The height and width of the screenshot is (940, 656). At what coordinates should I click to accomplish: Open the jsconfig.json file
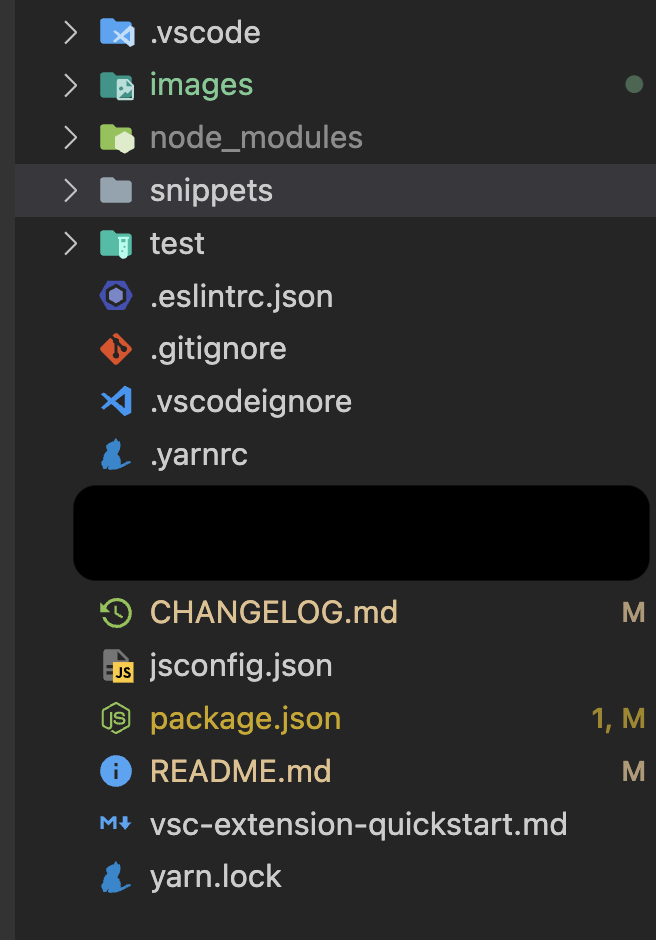point(240,666)
